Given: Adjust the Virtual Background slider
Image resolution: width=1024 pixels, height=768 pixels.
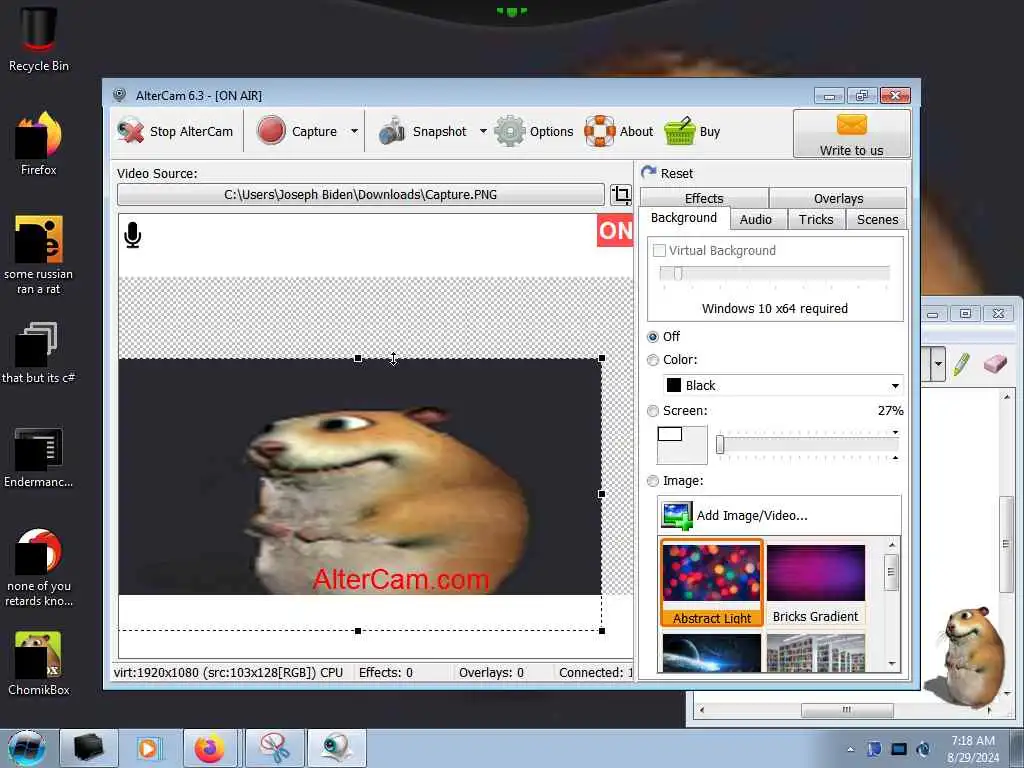Looking at the screenshot, I should pos(775,273).
